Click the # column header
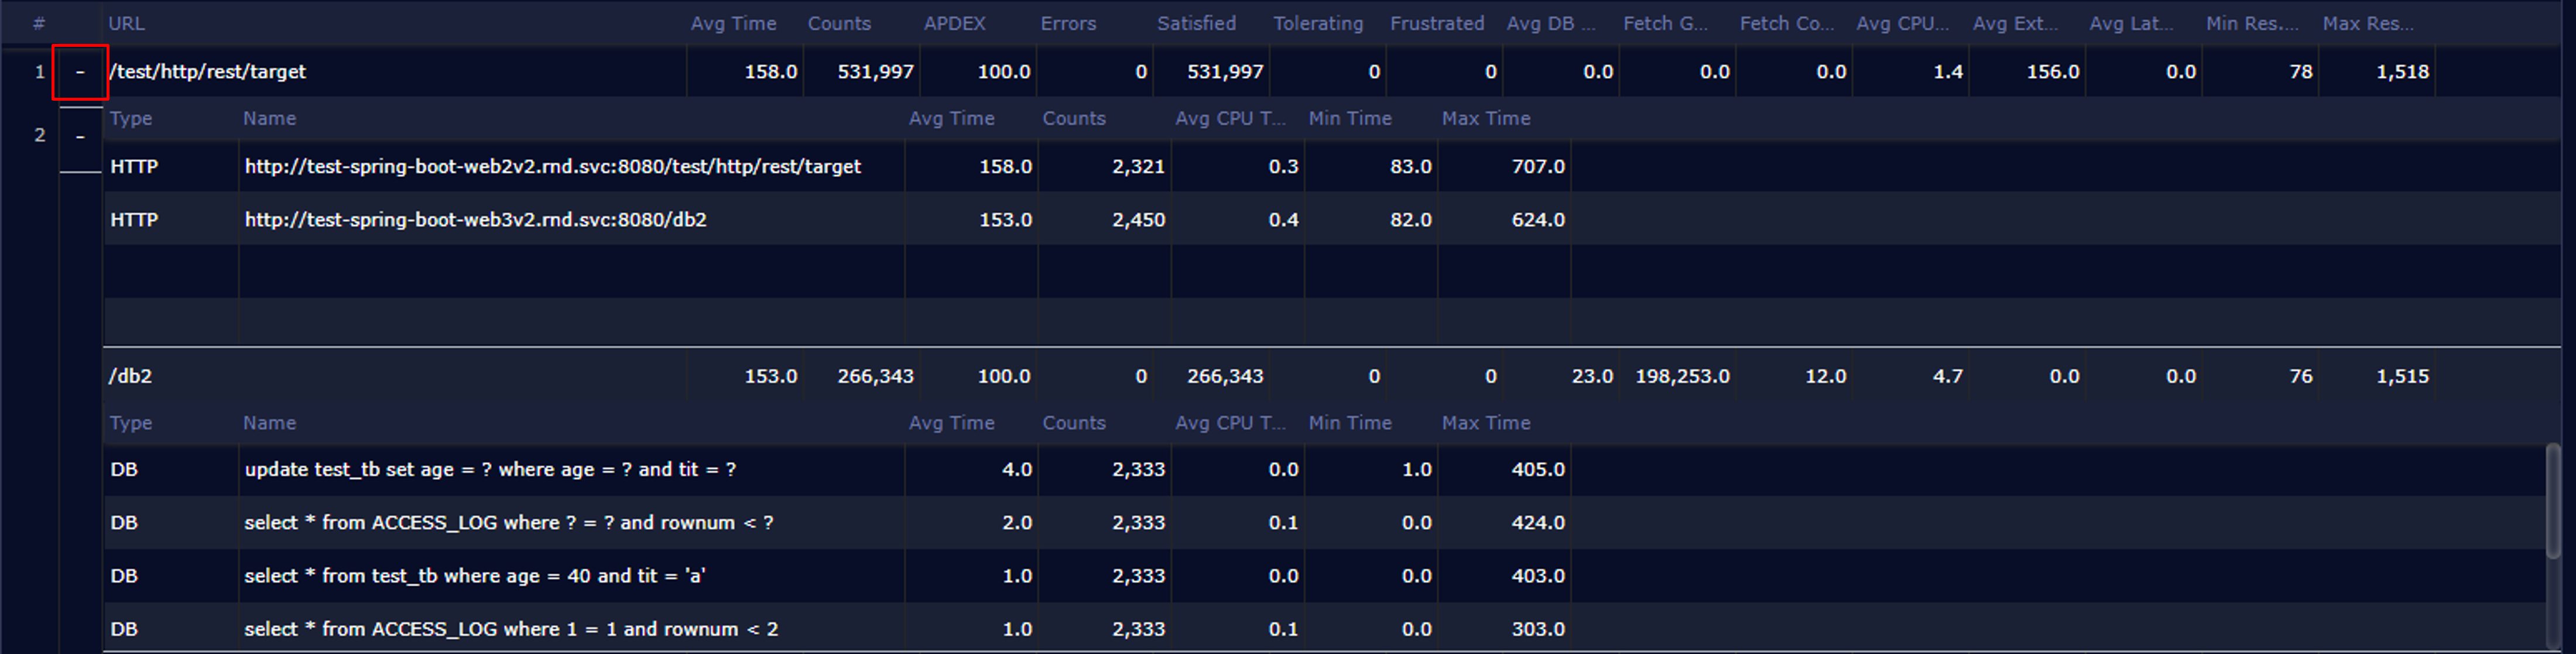 pos(39,23)
